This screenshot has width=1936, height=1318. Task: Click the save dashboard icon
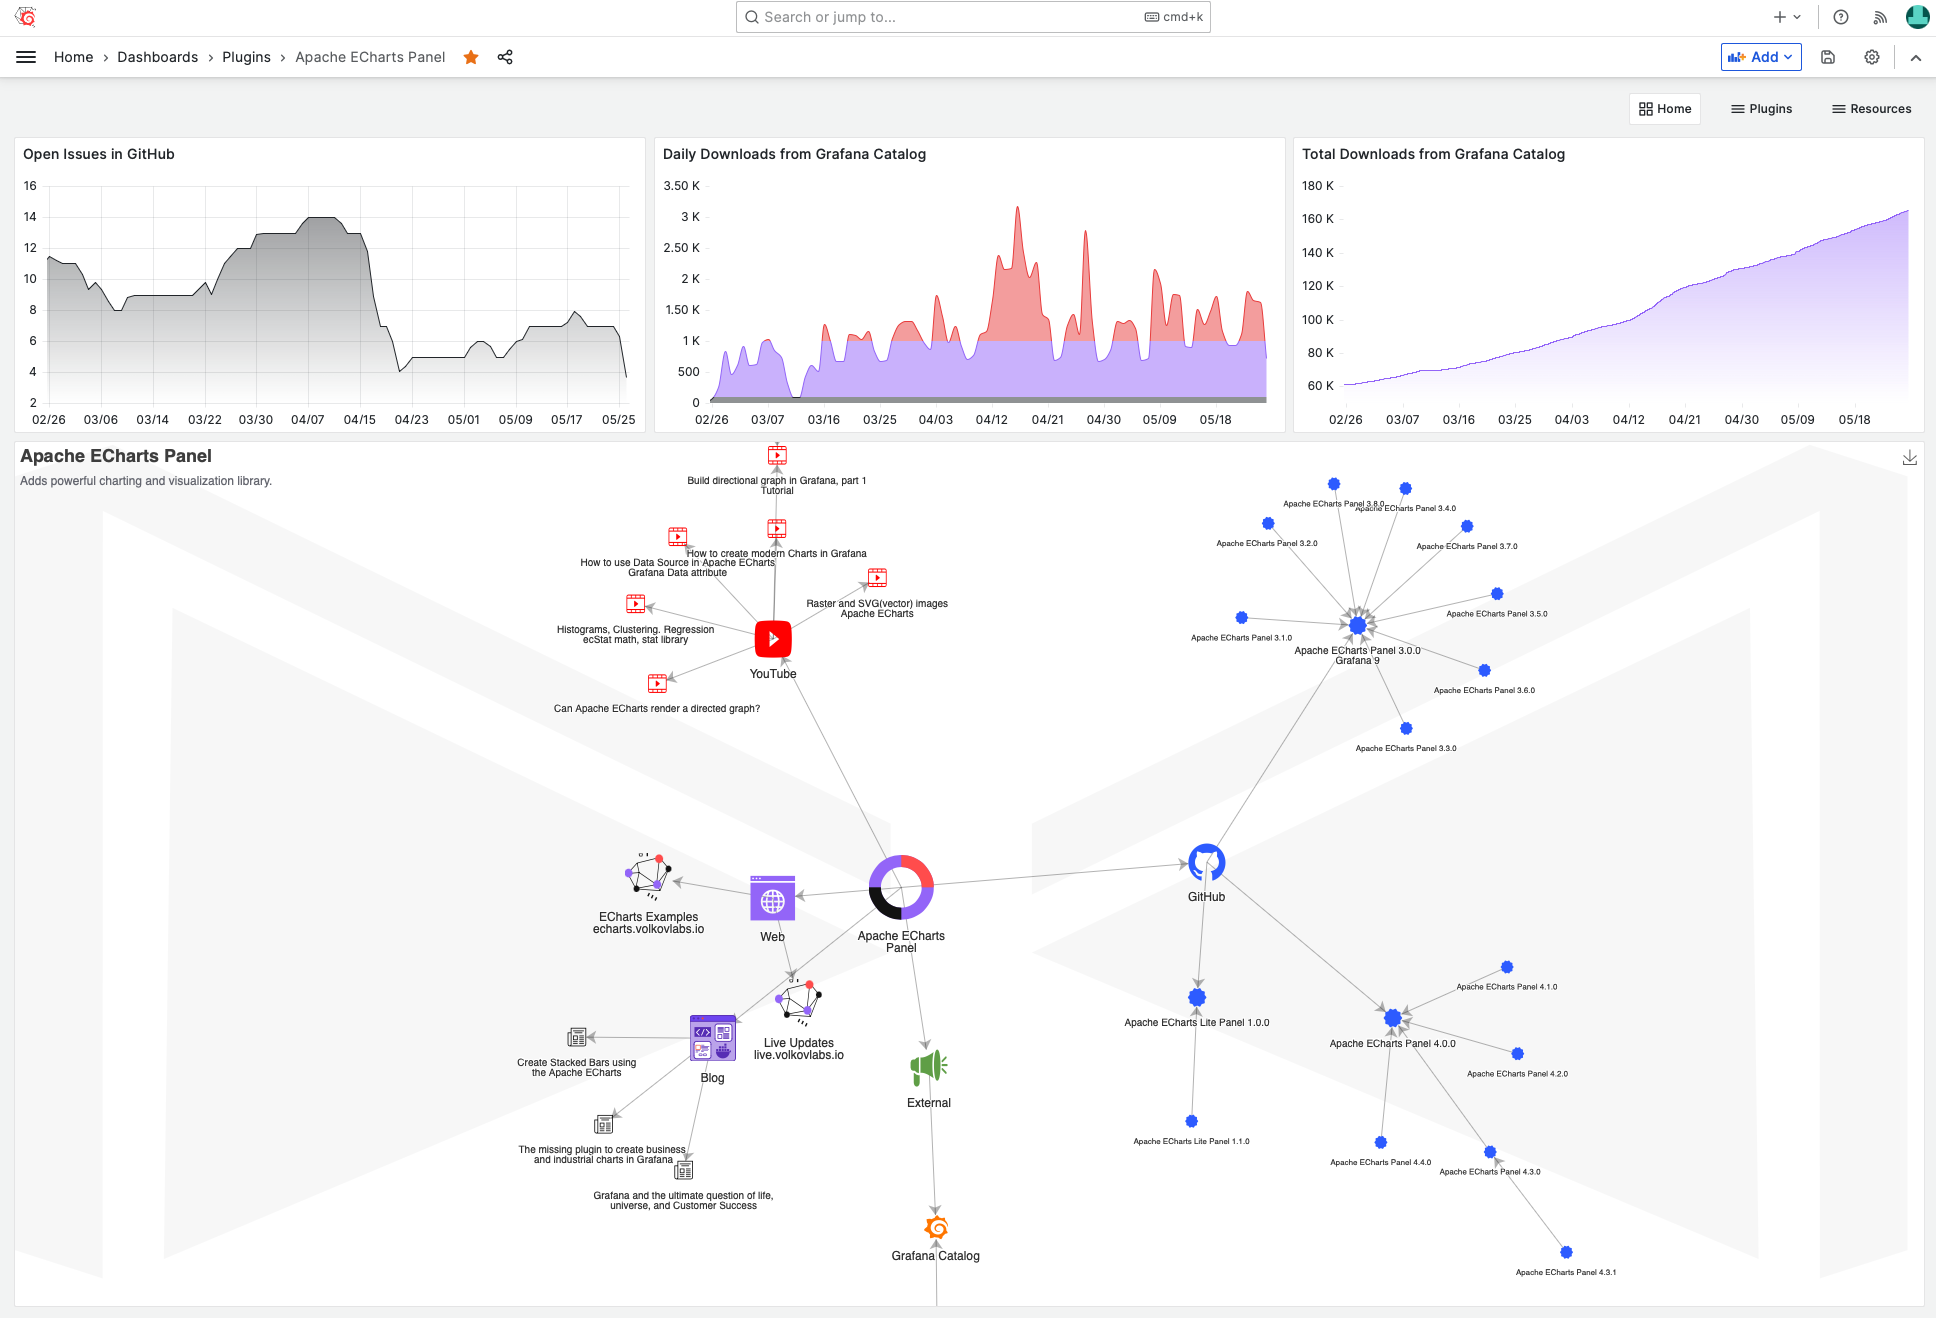[x=1828, y=57]
